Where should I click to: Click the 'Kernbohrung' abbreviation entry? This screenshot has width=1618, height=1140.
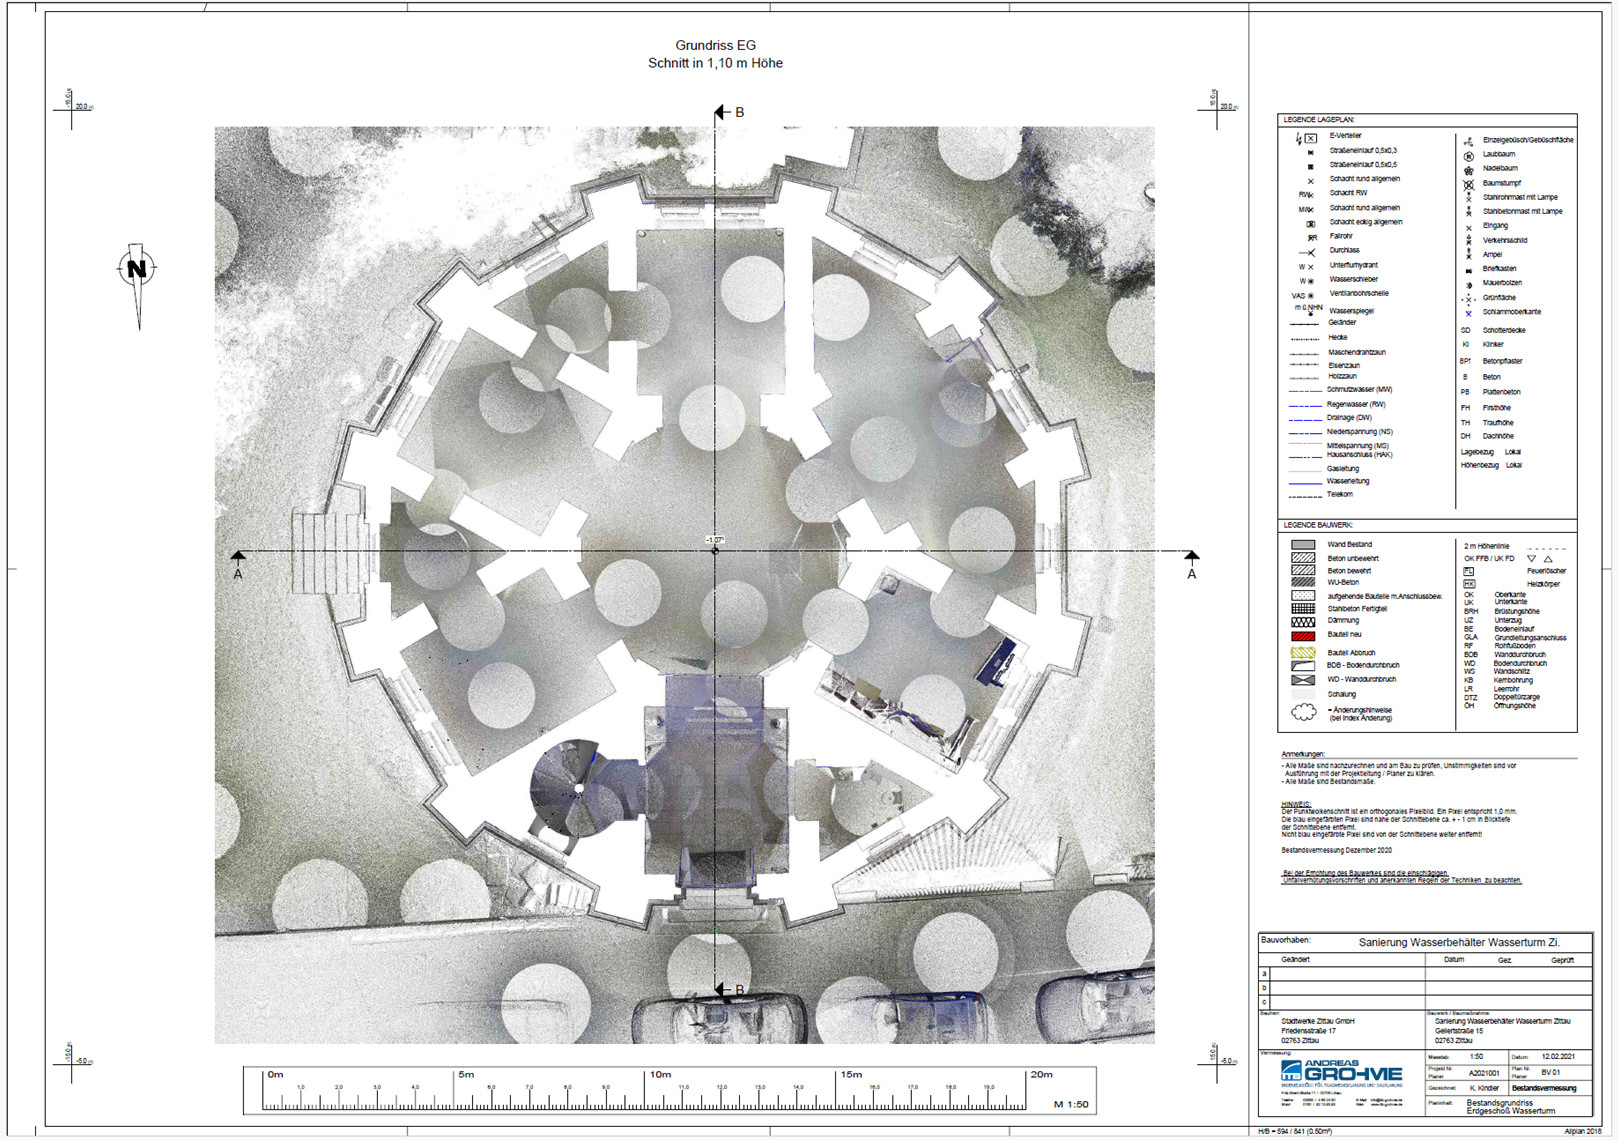(1513, 680)
